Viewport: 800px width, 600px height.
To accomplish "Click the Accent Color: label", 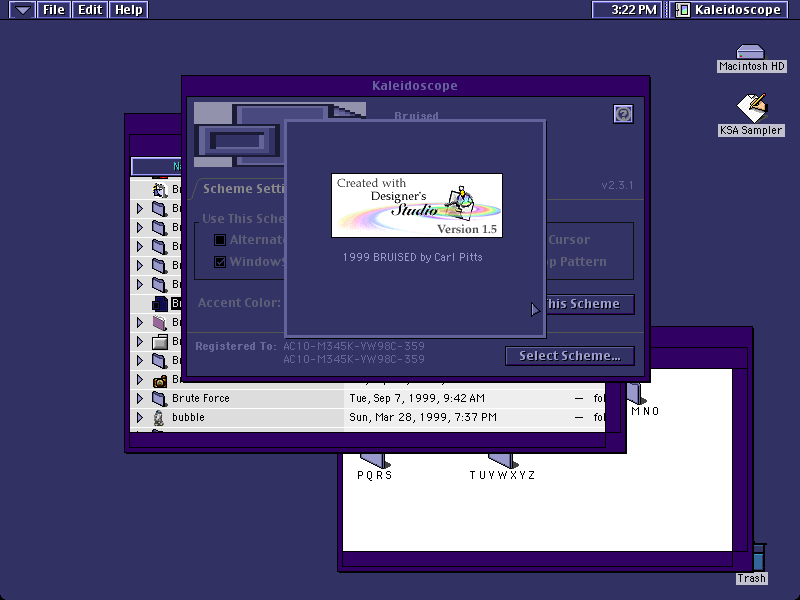I will click(x=239, y=303).
